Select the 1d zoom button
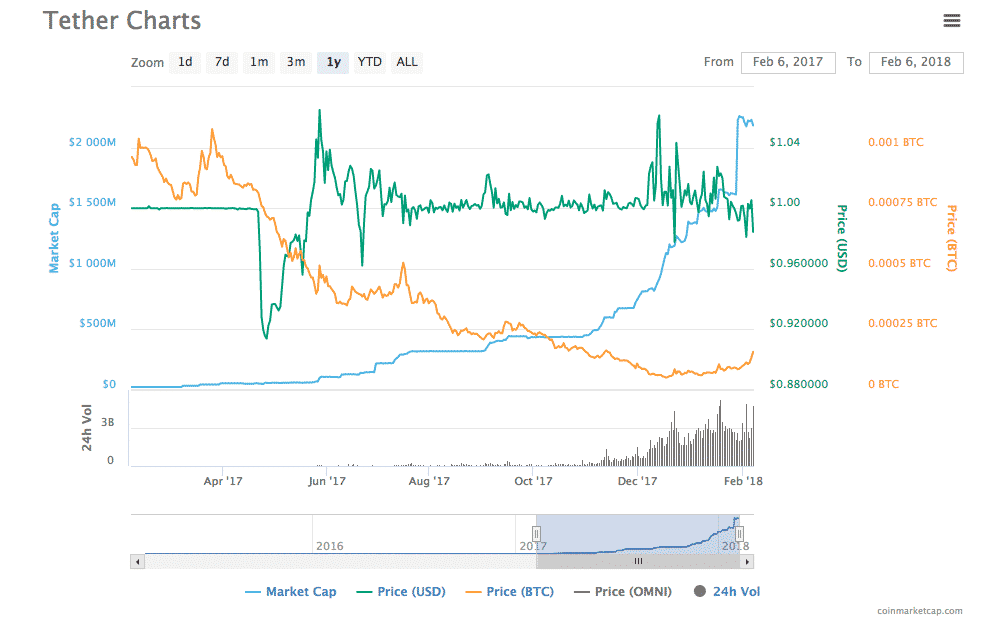Screen dimensions: 996x617 pos(185,62)
